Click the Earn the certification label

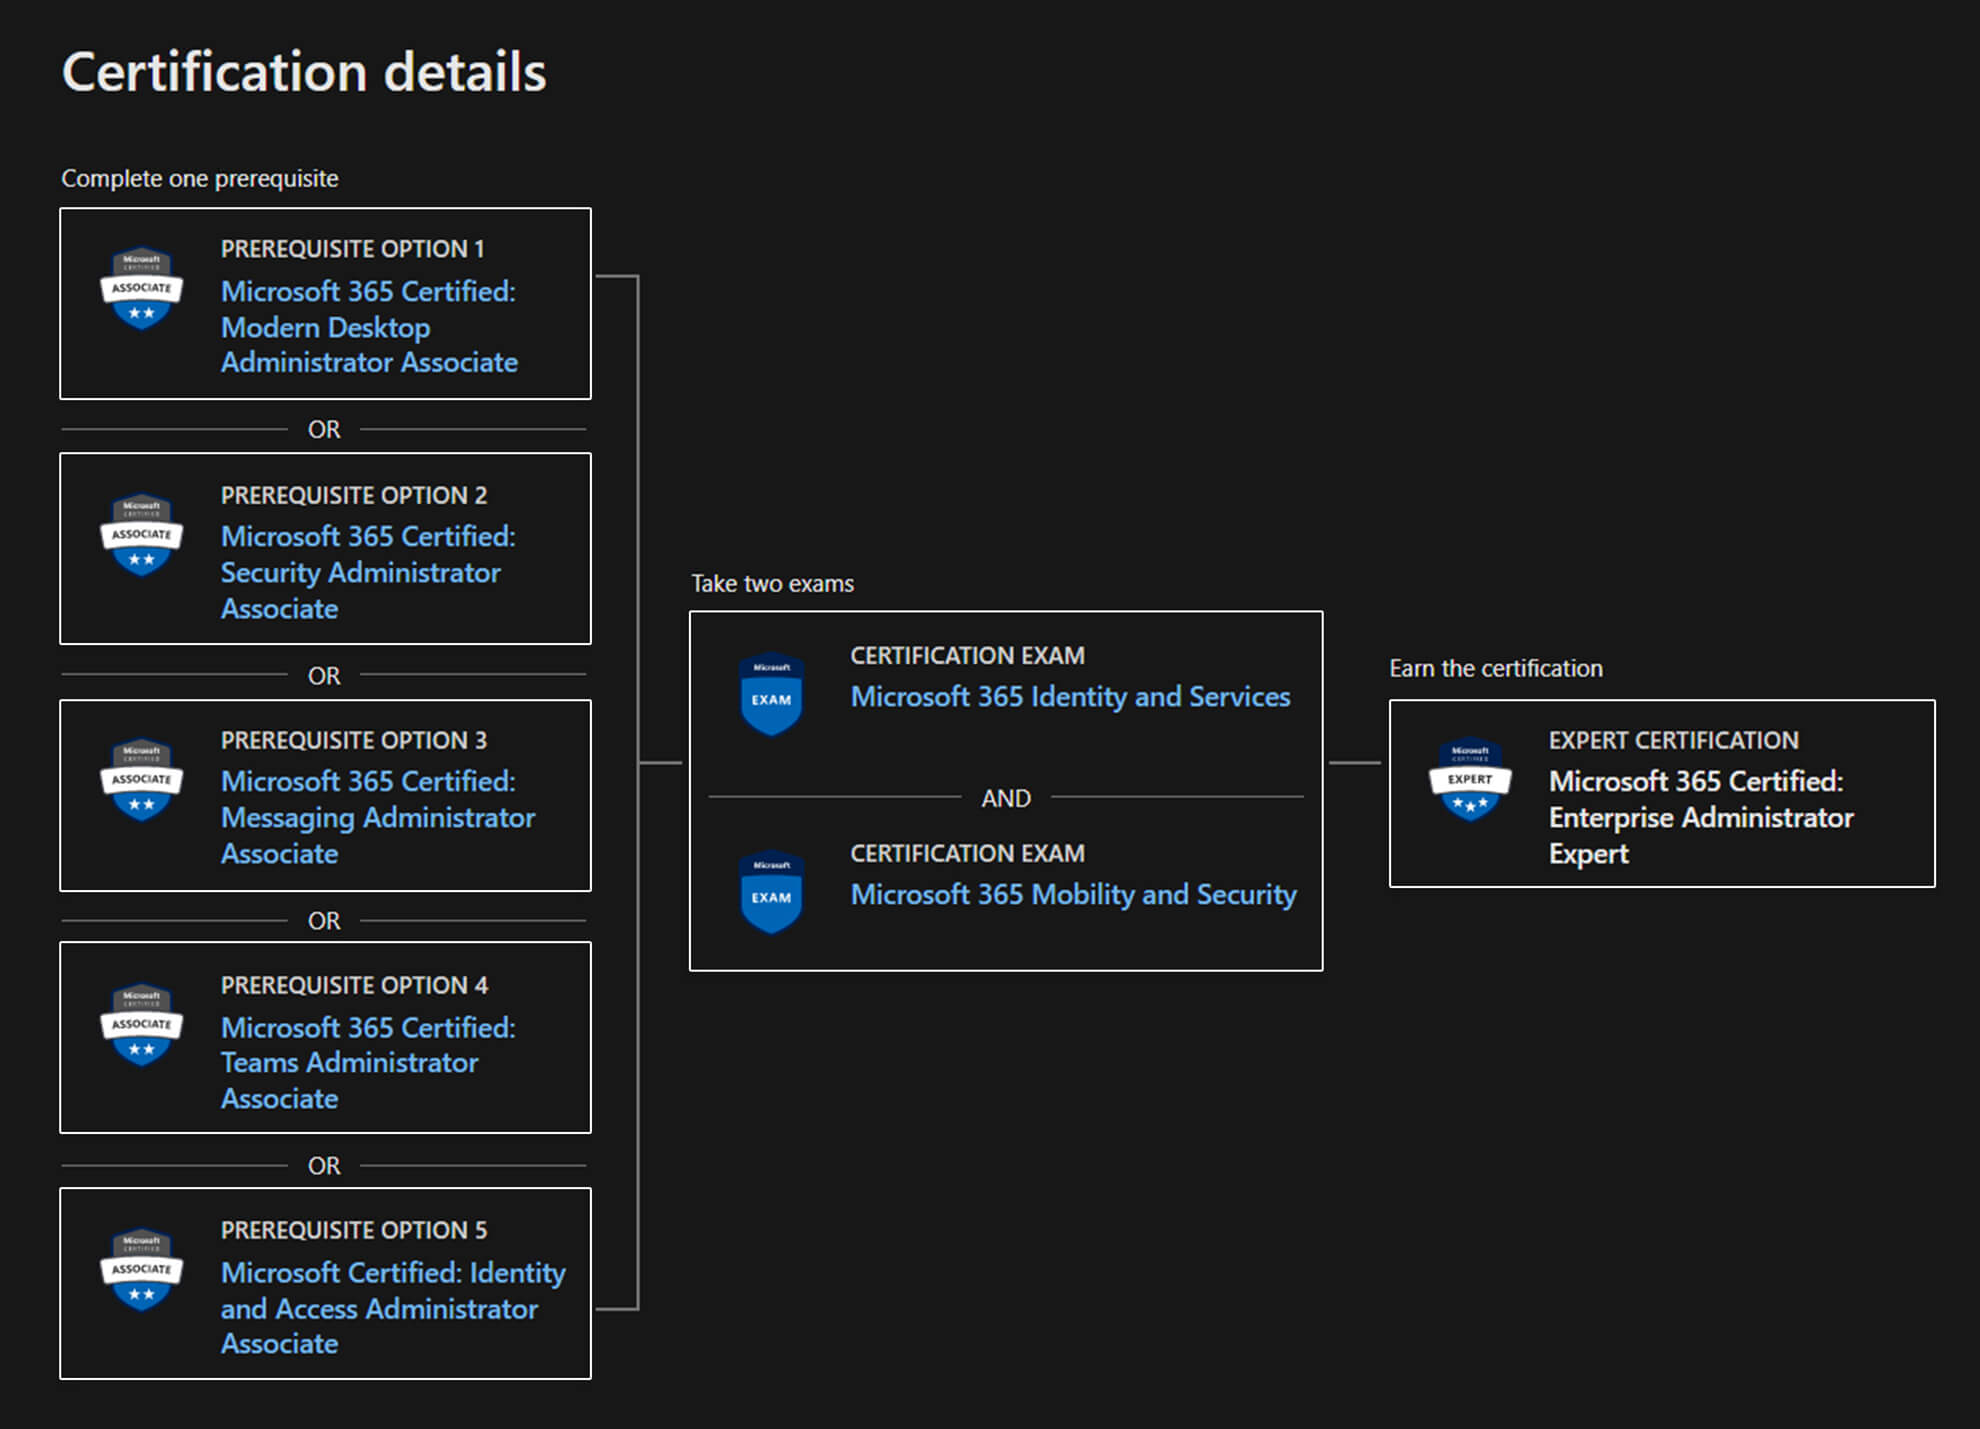1495,668
